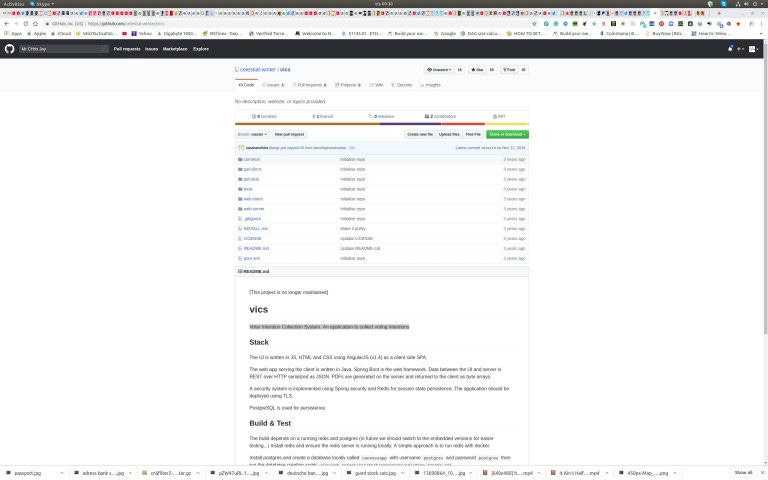768x480 pixels.
Task: Select the Code tab
Action: pyautogui.click(x=246, y=85)
